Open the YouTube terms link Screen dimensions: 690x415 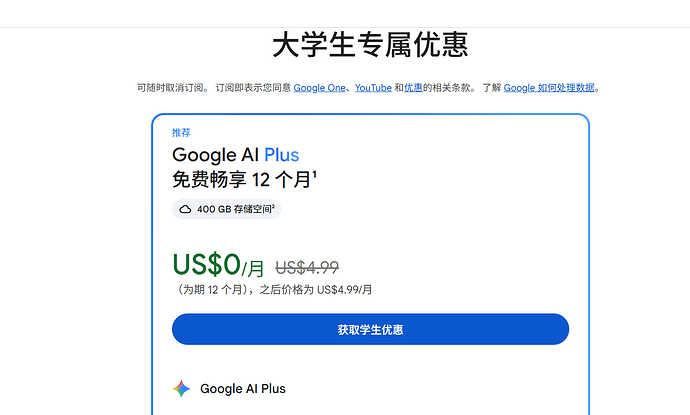click(x=373, y=88)
